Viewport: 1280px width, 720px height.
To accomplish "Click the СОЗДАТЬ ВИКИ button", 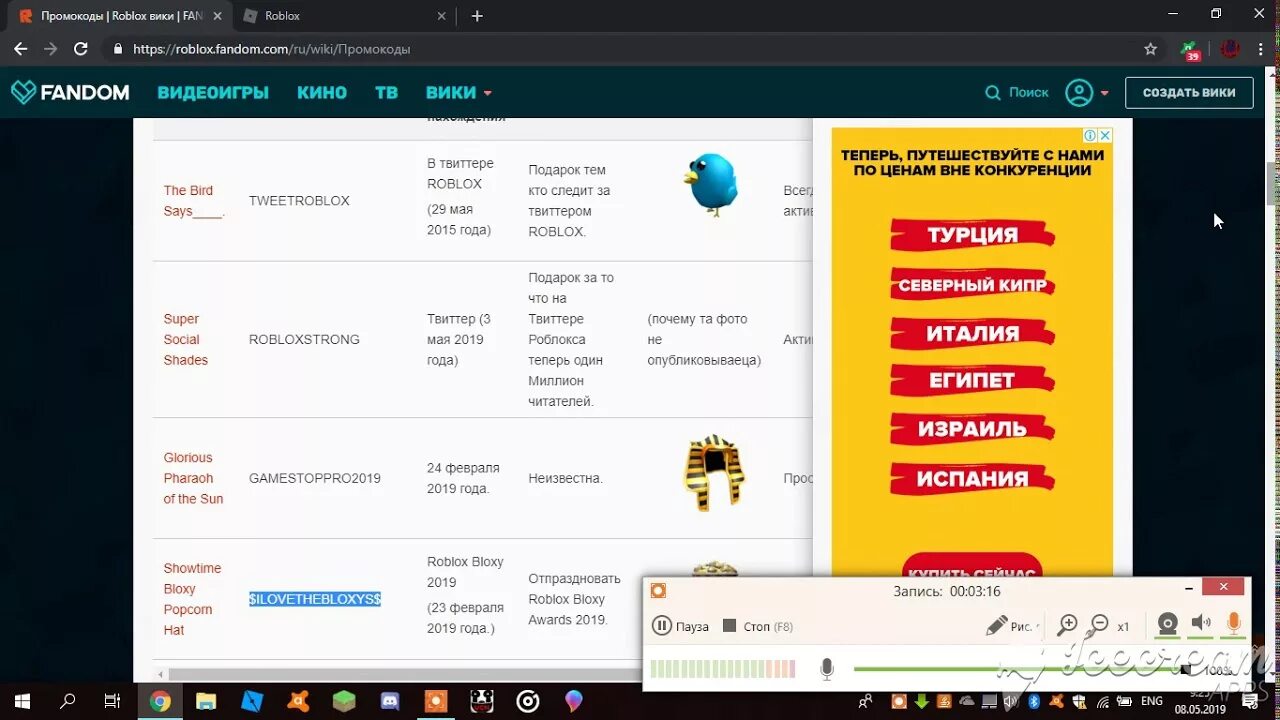I will (x=1189, y=92).
